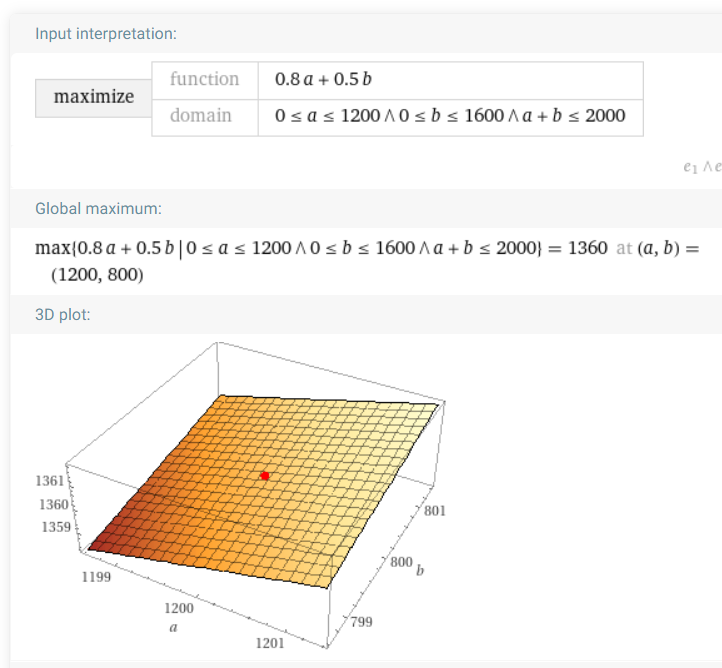
Task: Click the 1361 vertical axis tick label
Action: (49, 481)
